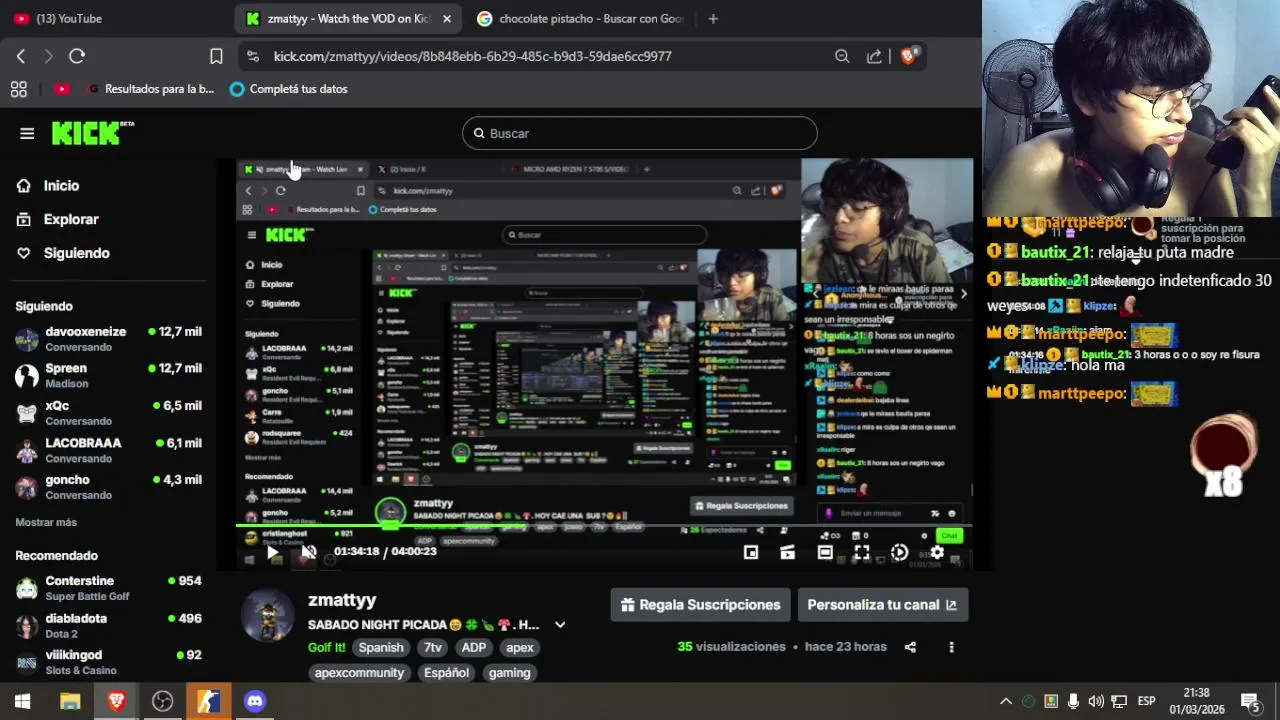This screenshot has height=720, width=1280.
Task: Select the gaming tag
Action: [510, 673]
